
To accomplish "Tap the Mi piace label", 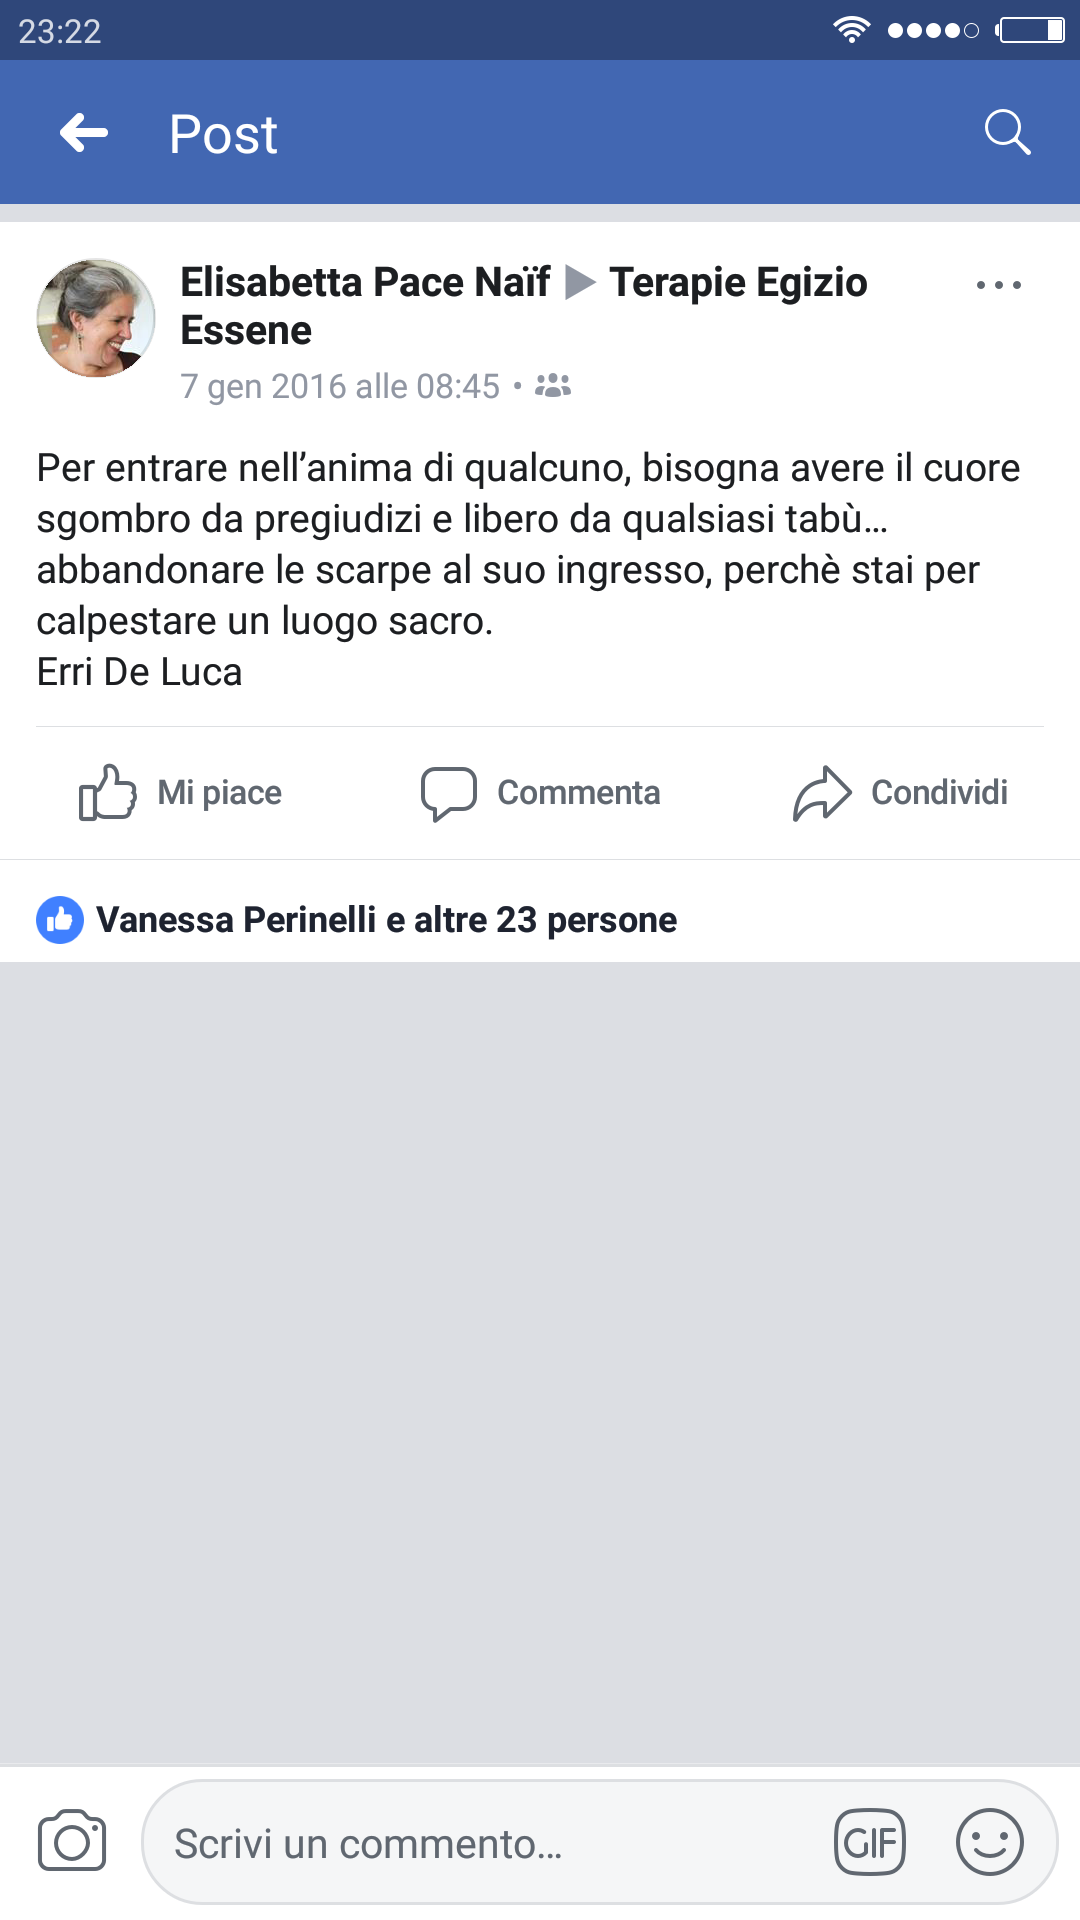I will click(x=219, y=793).
